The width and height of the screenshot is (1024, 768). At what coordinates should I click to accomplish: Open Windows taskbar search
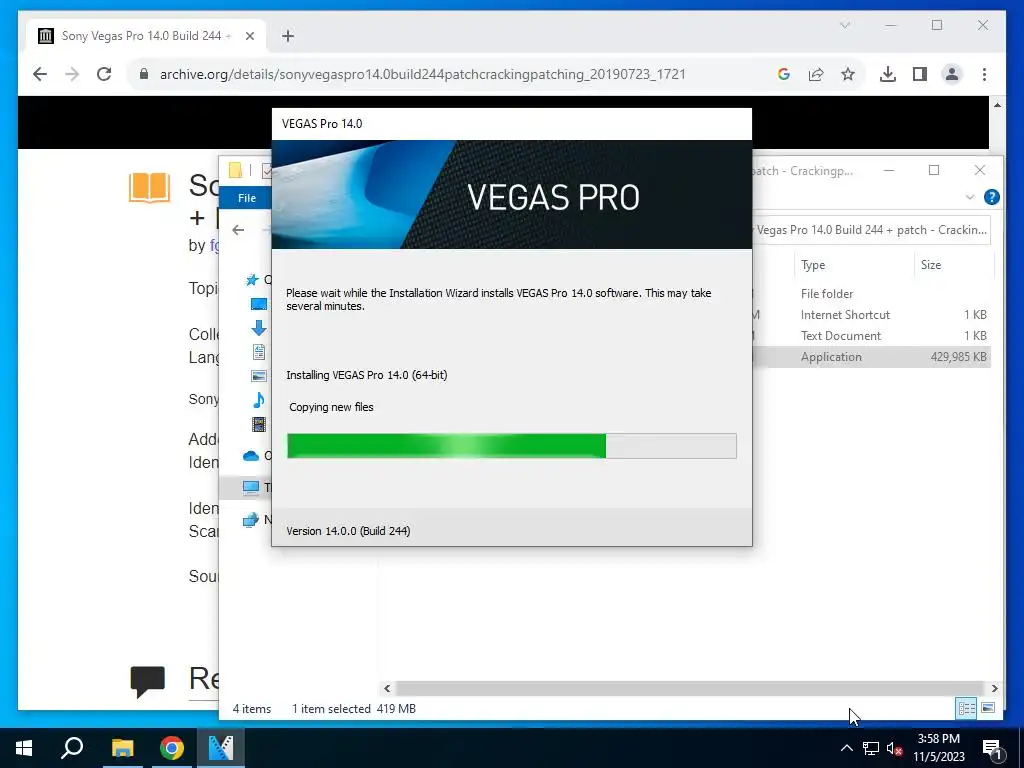pos(72,748)
